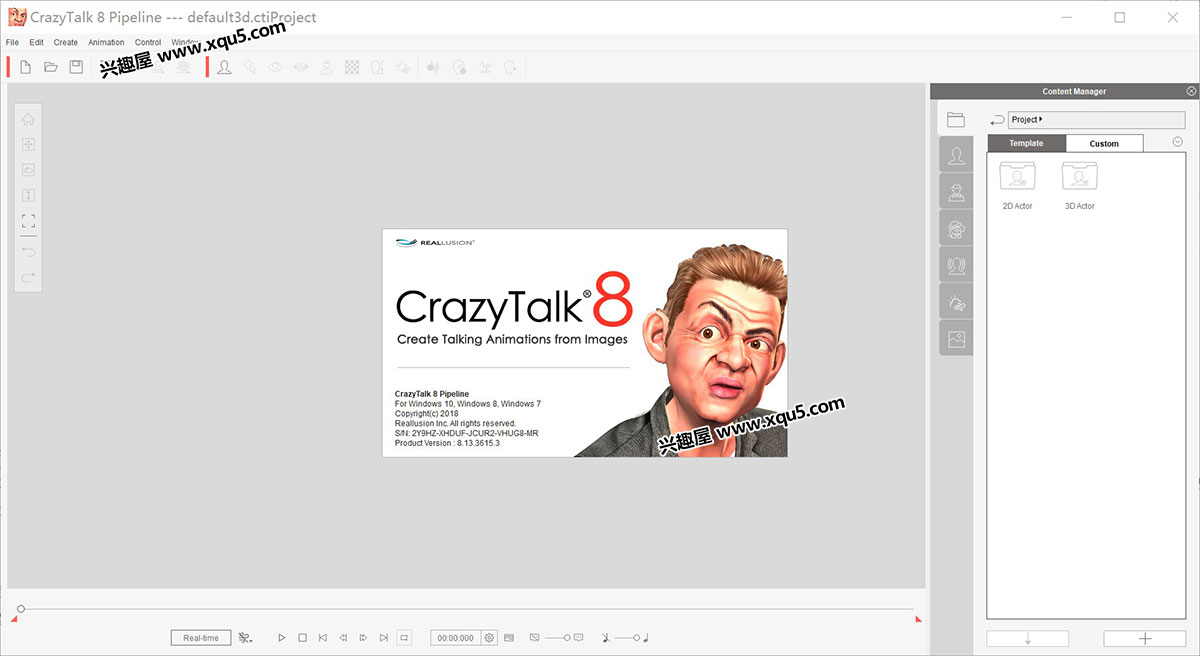Open the mute-tracks dropdown beside Real-time
This screenshot has width=1200, height=656.
246,637
